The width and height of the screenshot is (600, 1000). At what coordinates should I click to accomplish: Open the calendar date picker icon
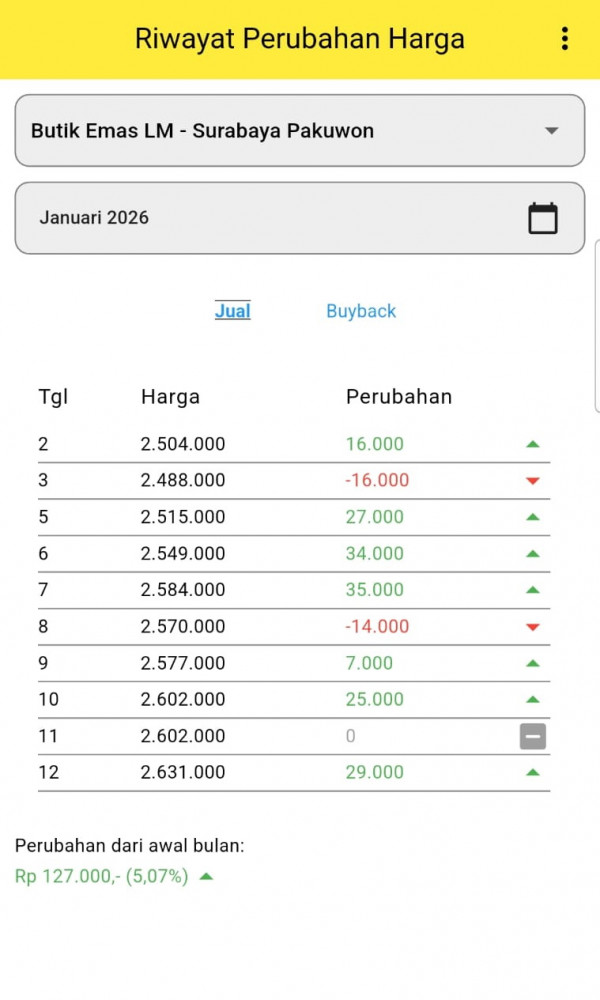coord(542,218)
